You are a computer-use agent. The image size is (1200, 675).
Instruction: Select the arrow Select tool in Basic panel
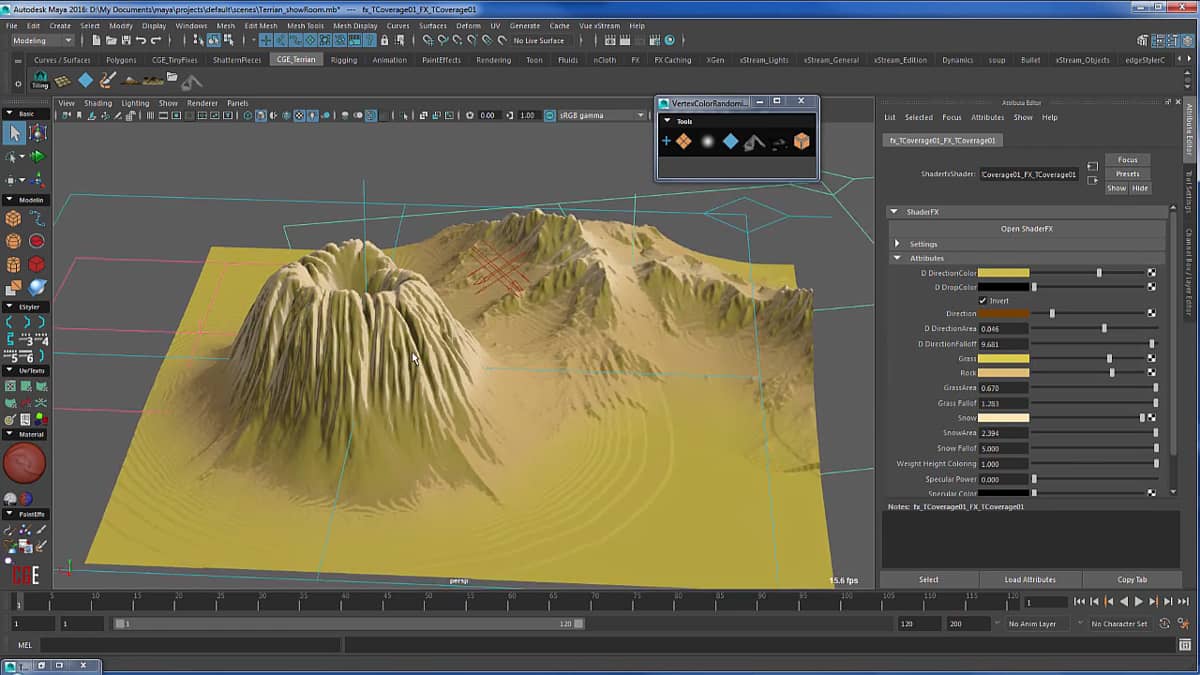14,133
